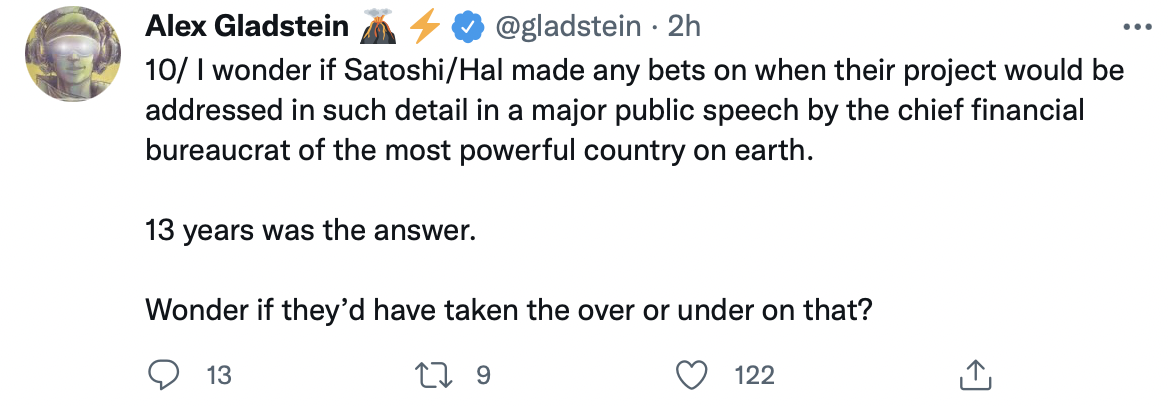Open tweet permalink via 2h timestamp
The image size is (1168, 406).
[684, 28]
